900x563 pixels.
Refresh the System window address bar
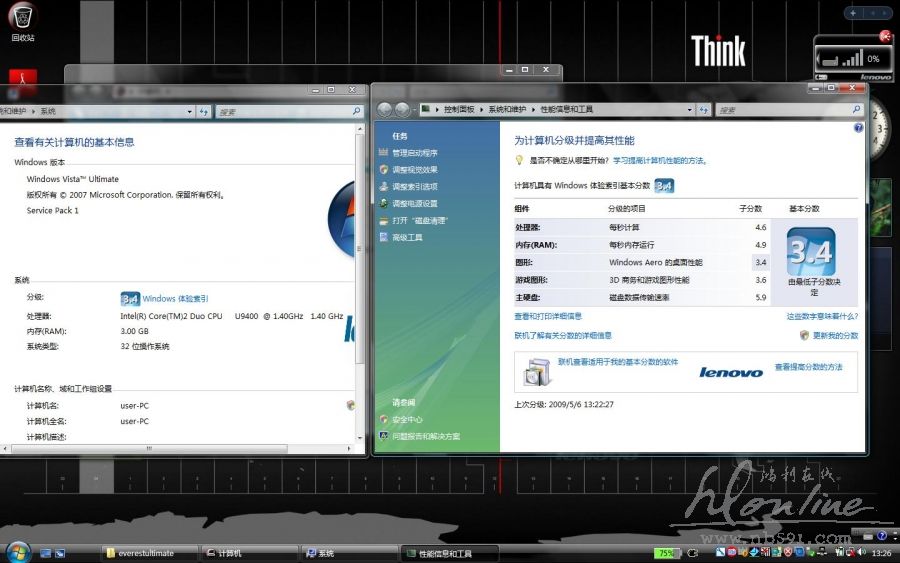(x=204, y=111)
